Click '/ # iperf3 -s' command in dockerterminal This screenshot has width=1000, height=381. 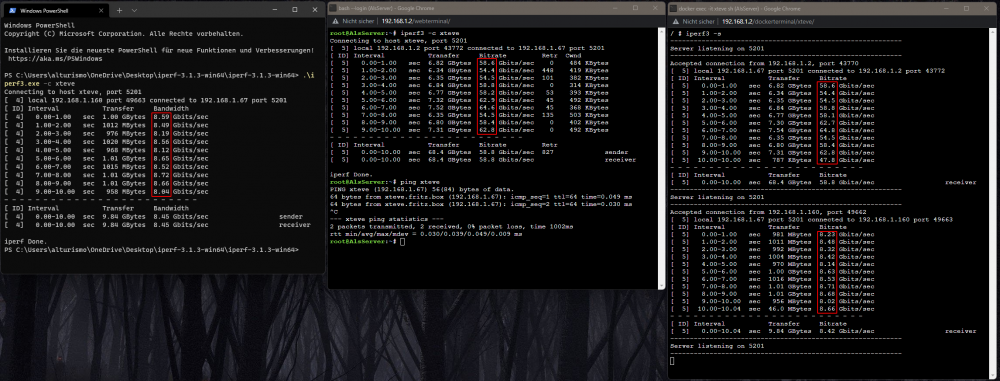696,33
